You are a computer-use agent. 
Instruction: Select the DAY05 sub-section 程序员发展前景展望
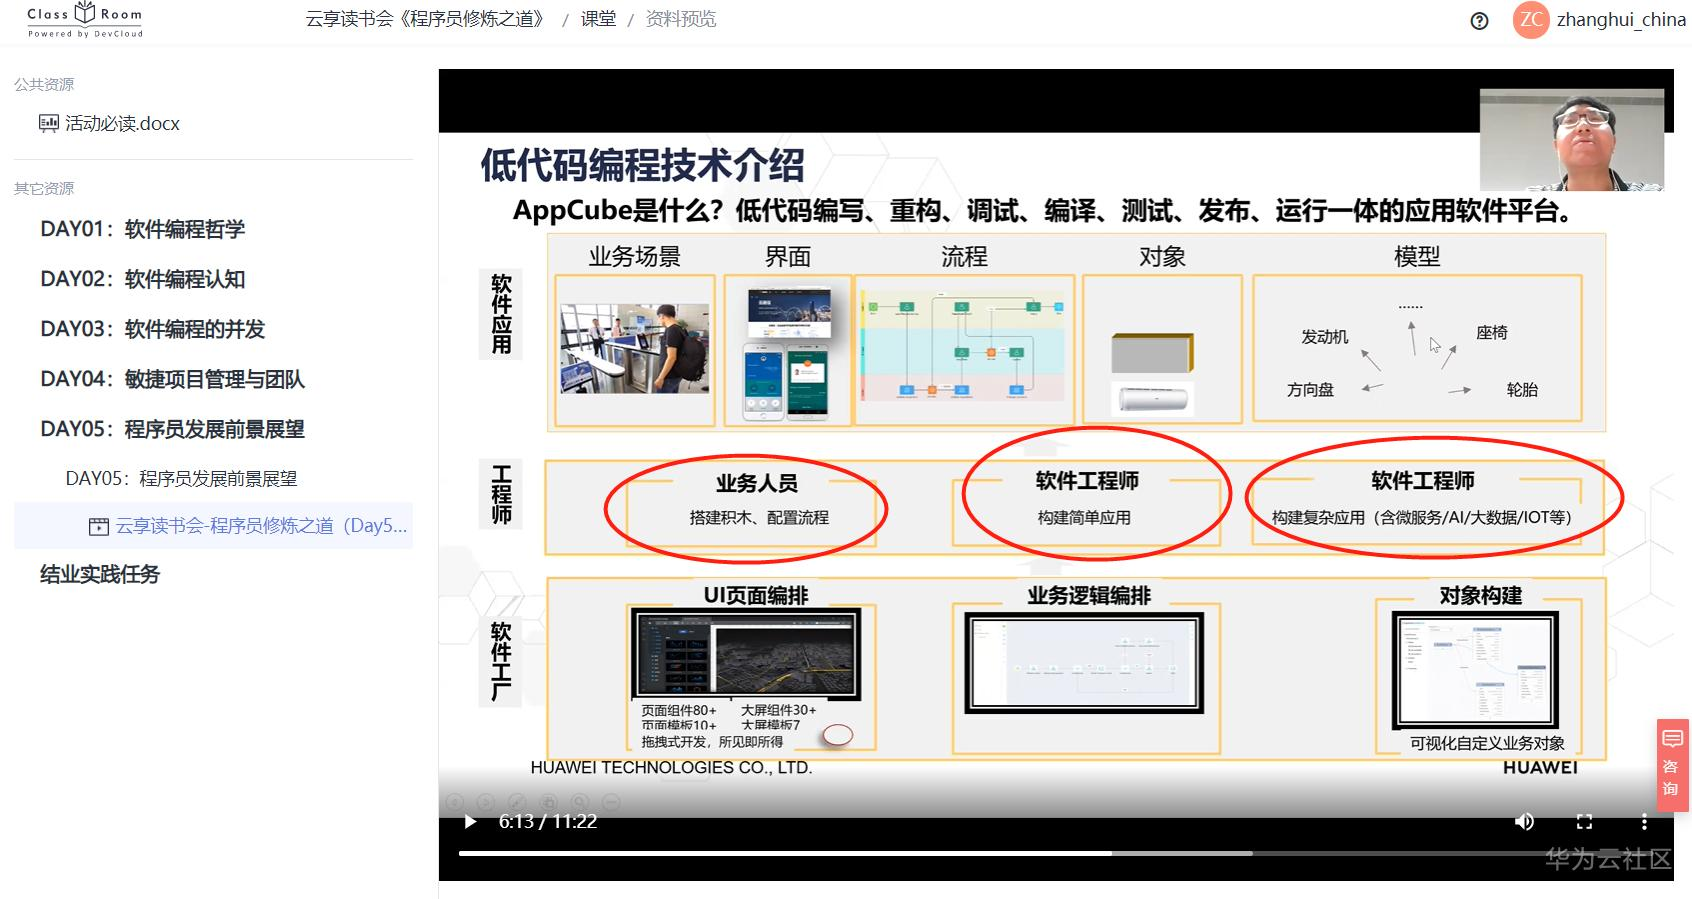[x=182, y=478]
